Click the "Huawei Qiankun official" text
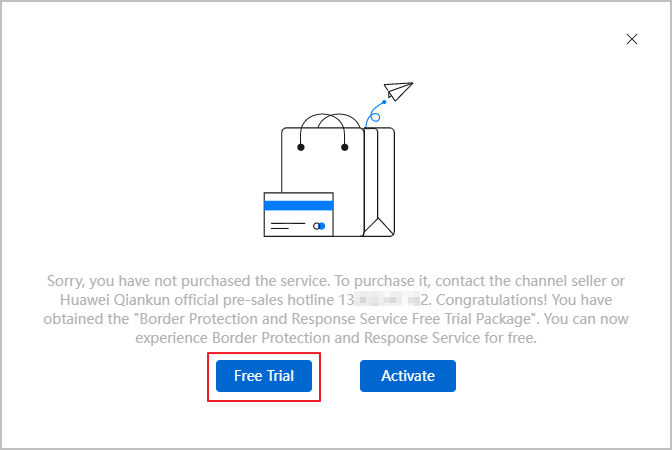The height and width of the screenshot is (450, 672). click(140, 300)
